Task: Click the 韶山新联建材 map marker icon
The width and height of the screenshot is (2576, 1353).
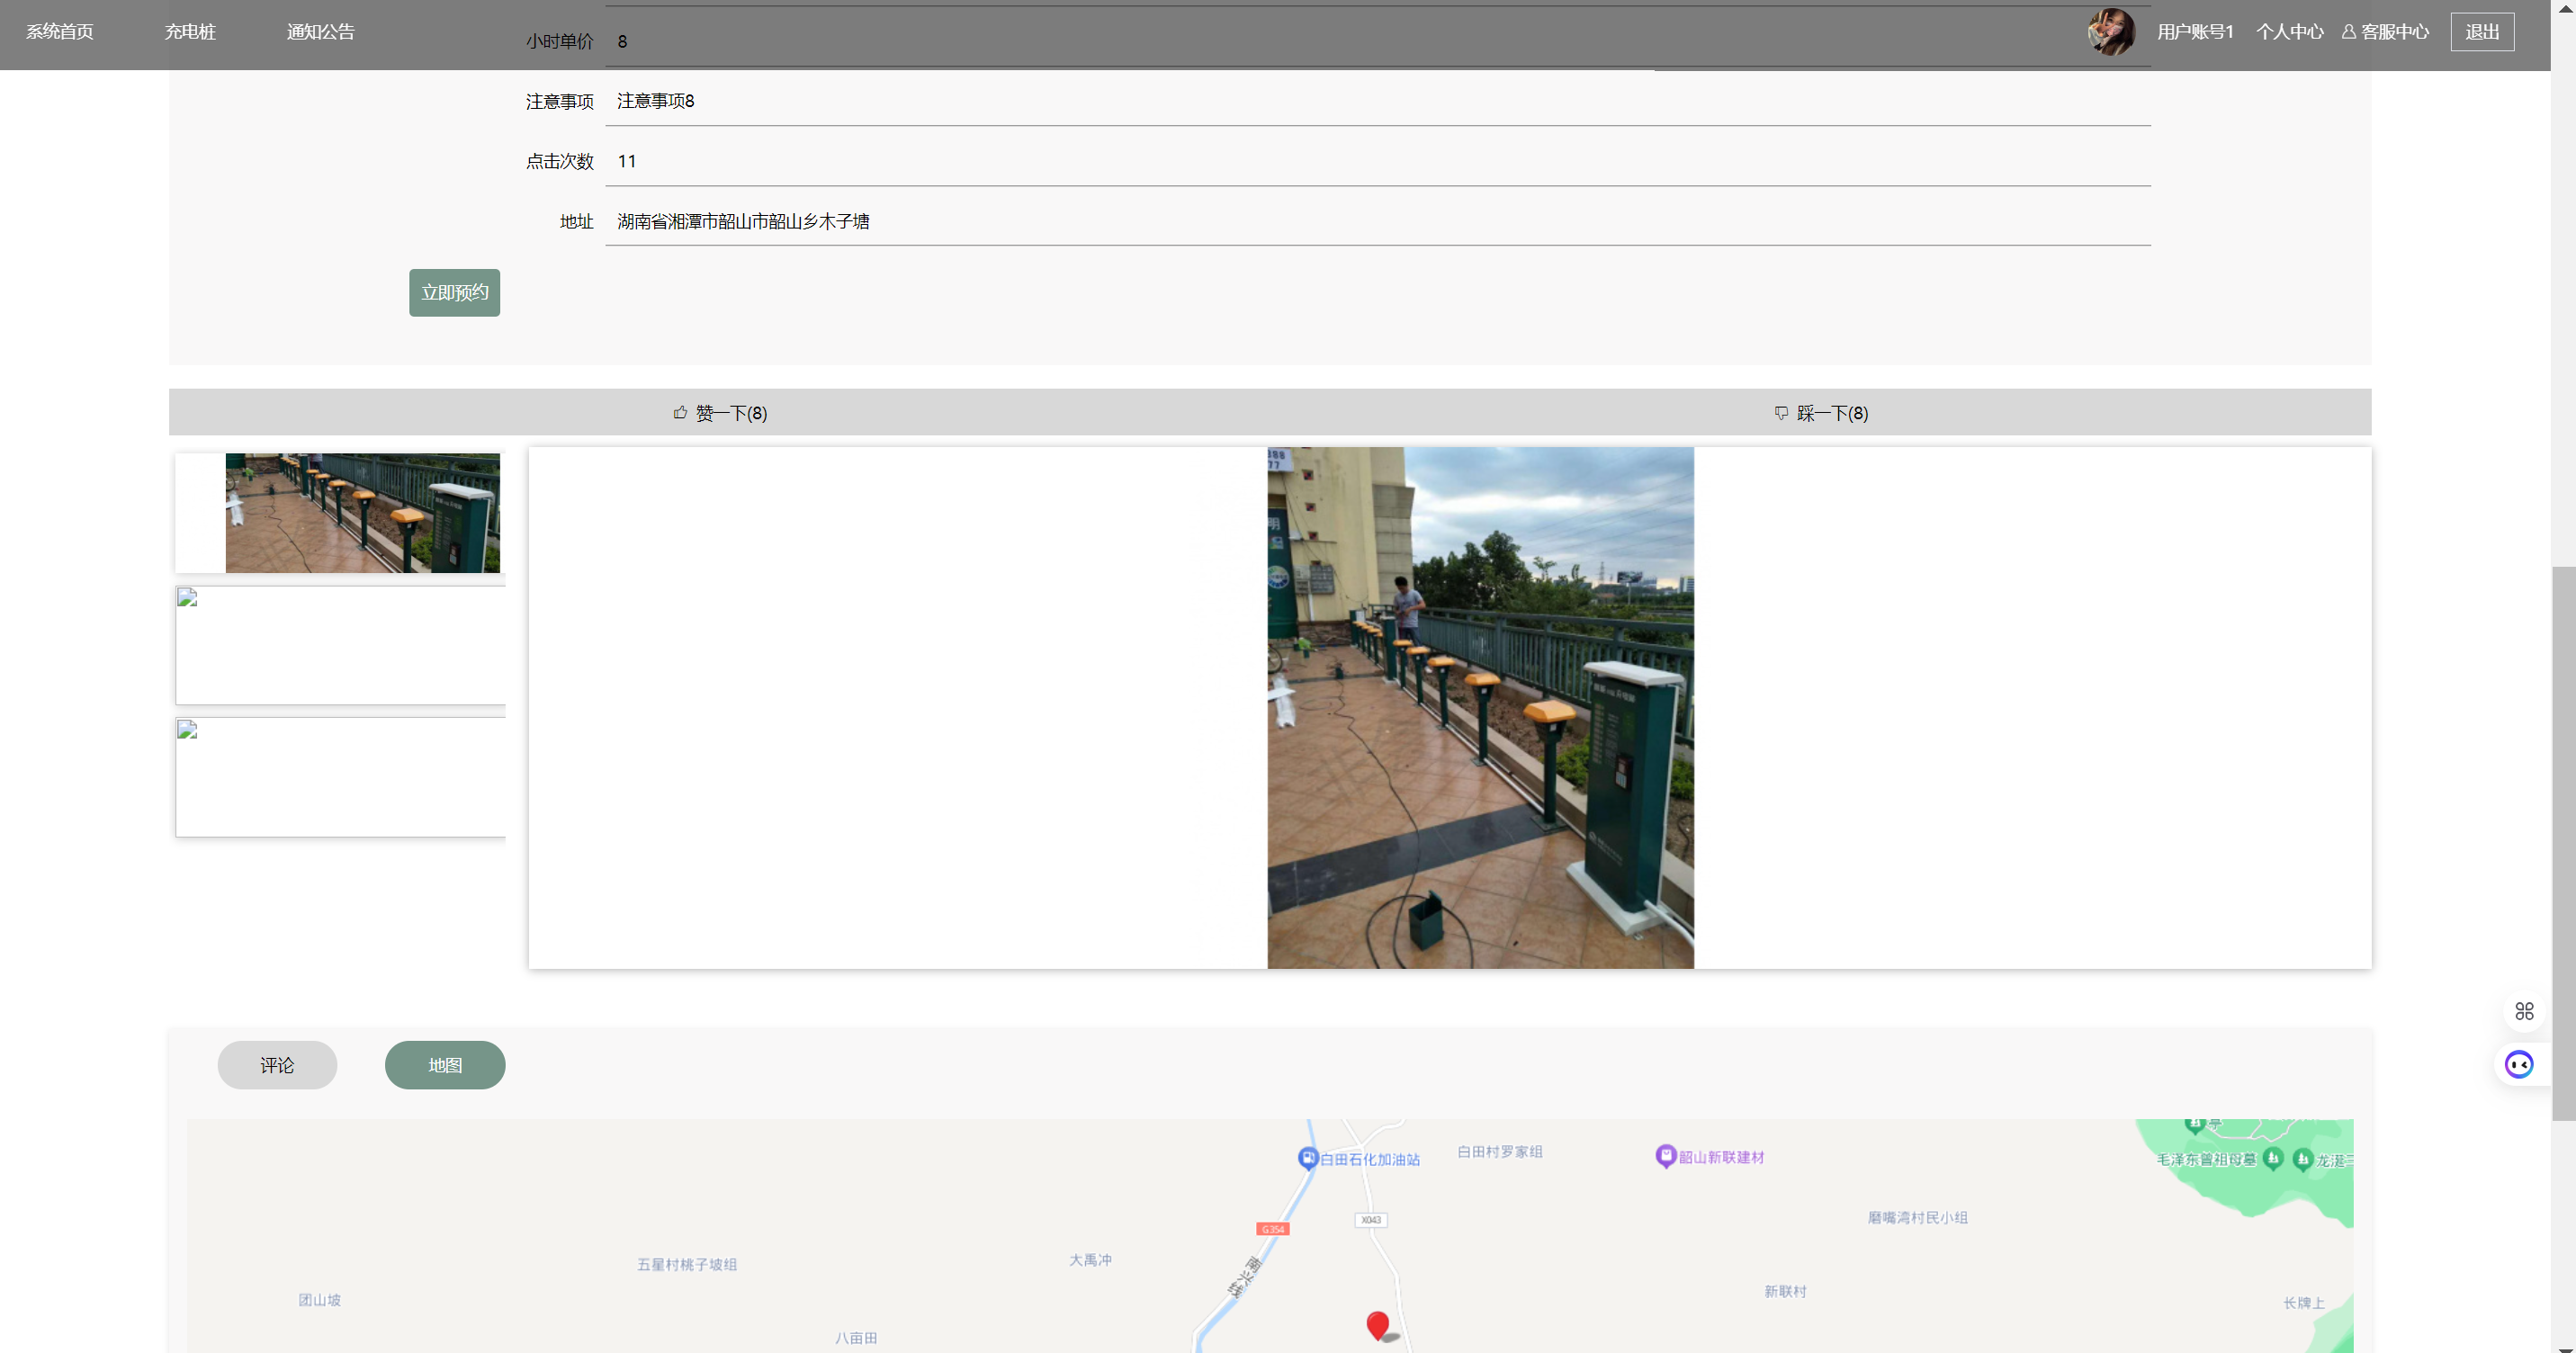Action: click(x=1665, y=1156)
